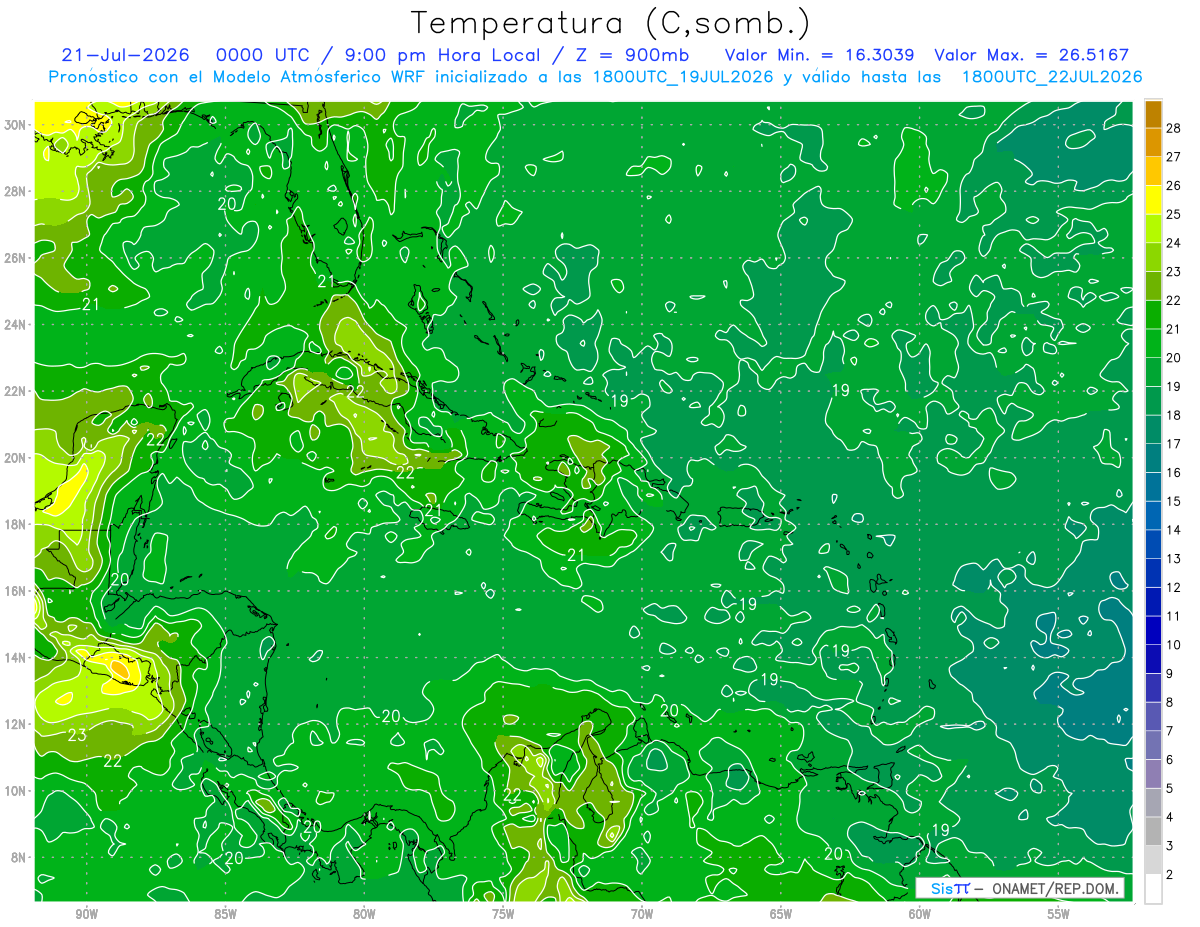
Task: Click the legend value '12'
Action: tap(1173, 588)
